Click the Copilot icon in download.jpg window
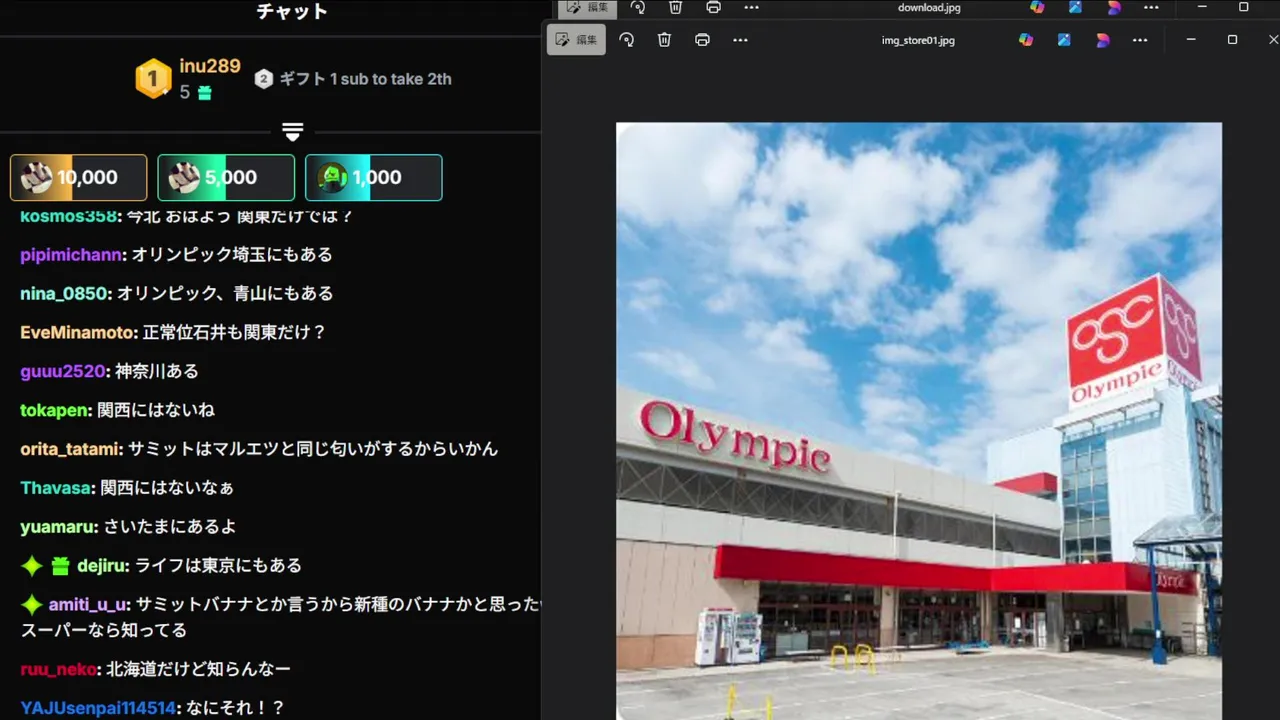The height and width of the screenshot is (720, 1280). pos(1037,7)
